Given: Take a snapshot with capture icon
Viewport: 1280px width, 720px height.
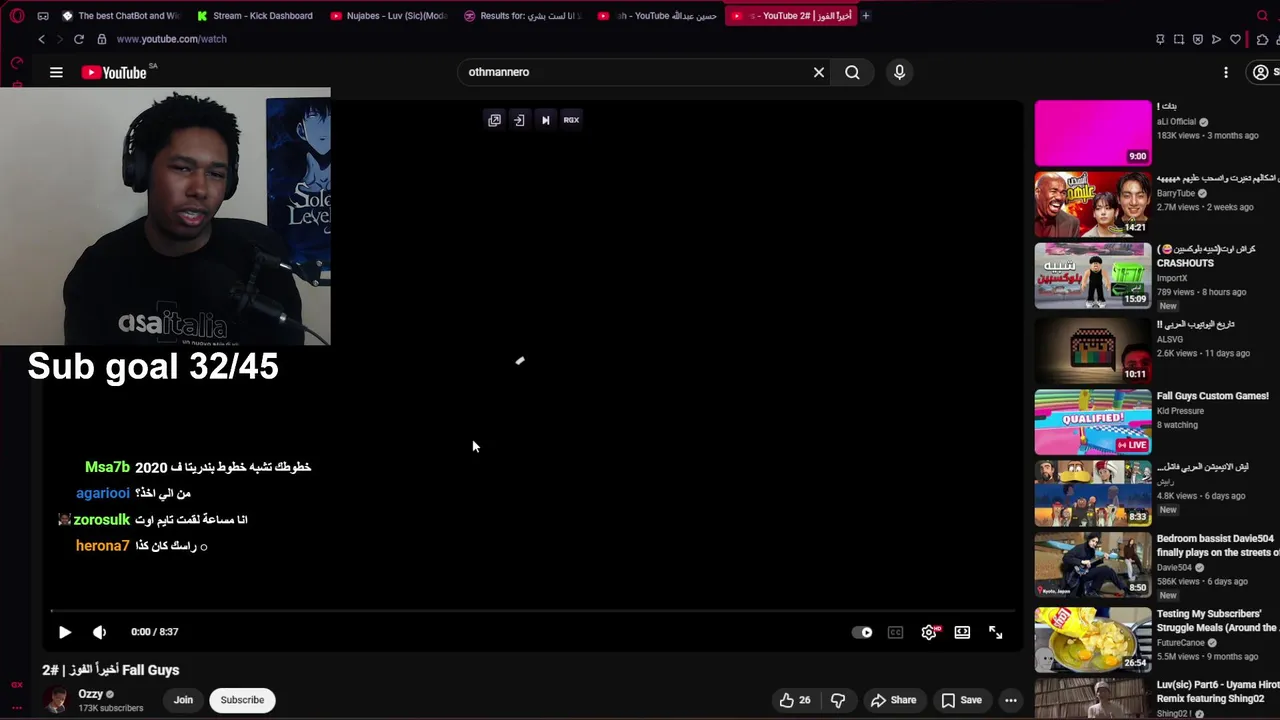Looking at the screenshot, I should [1179, 39].
